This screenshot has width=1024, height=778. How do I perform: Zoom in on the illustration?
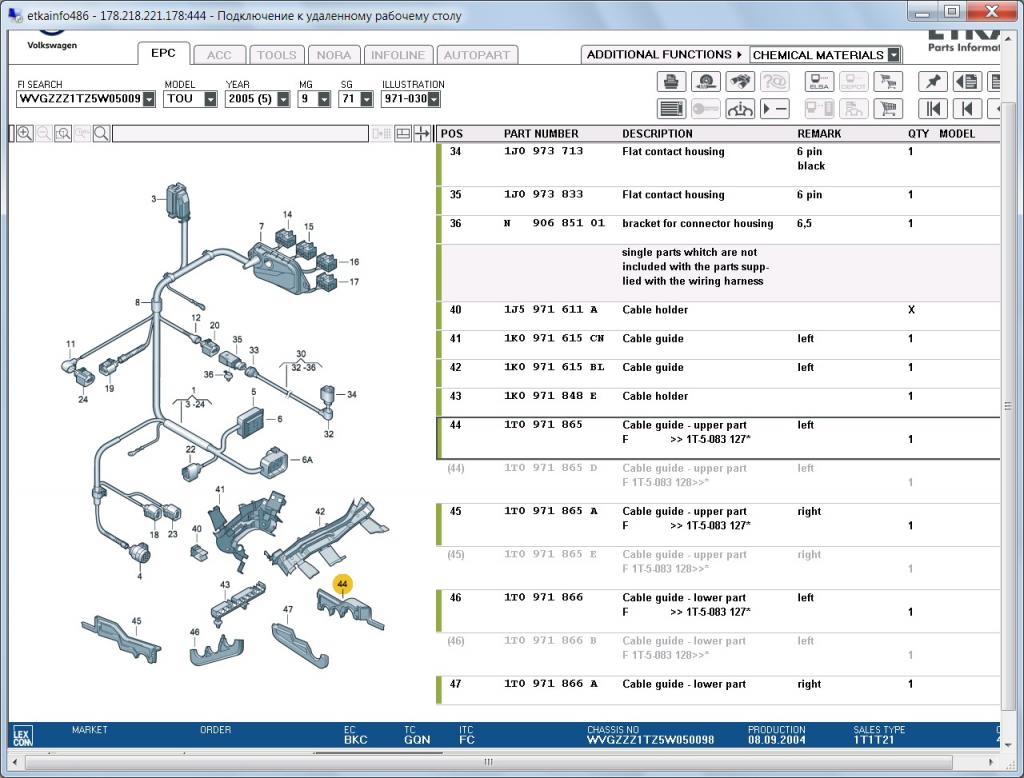click(25, 134)
